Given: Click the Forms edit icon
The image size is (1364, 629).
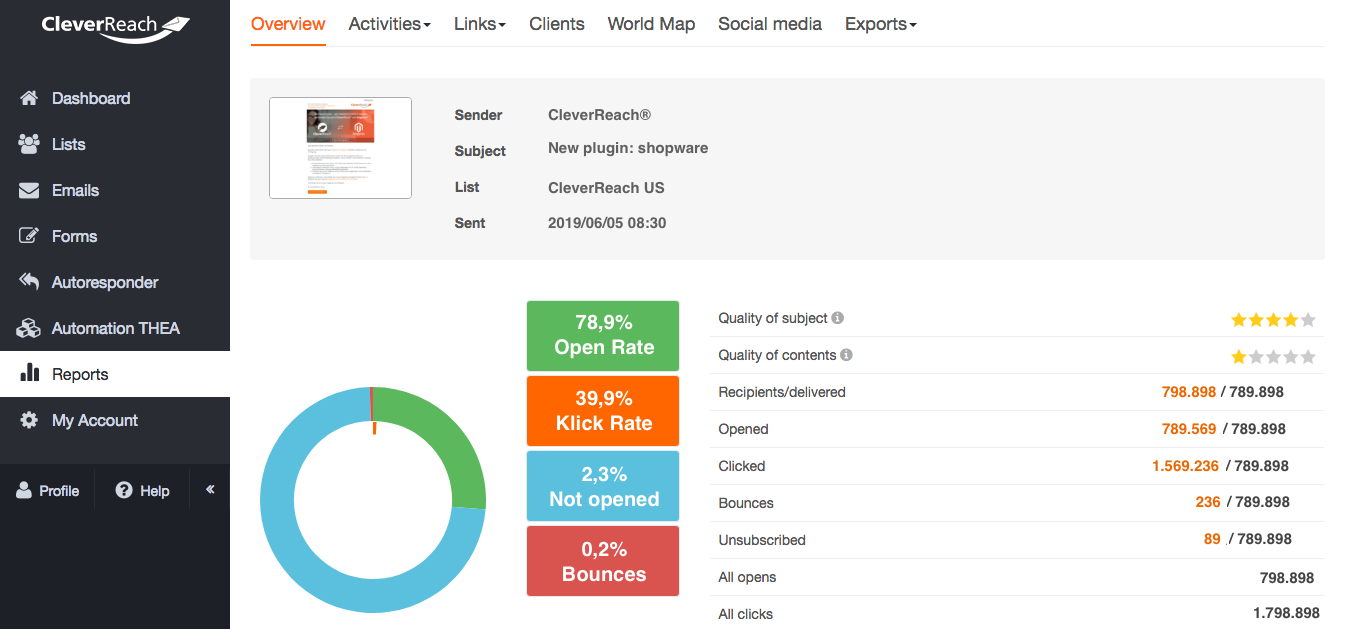Looking at the screenshot, I should tap(30, 236).
